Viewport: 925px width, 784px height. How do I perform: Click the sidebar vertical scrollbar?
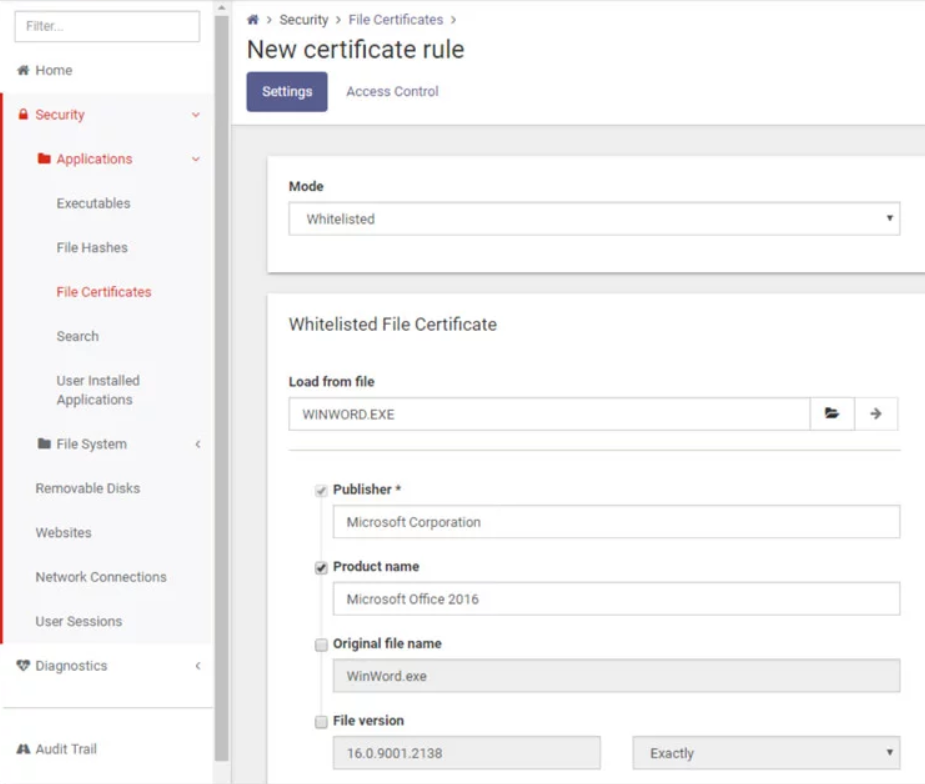(x=221, y=388)
